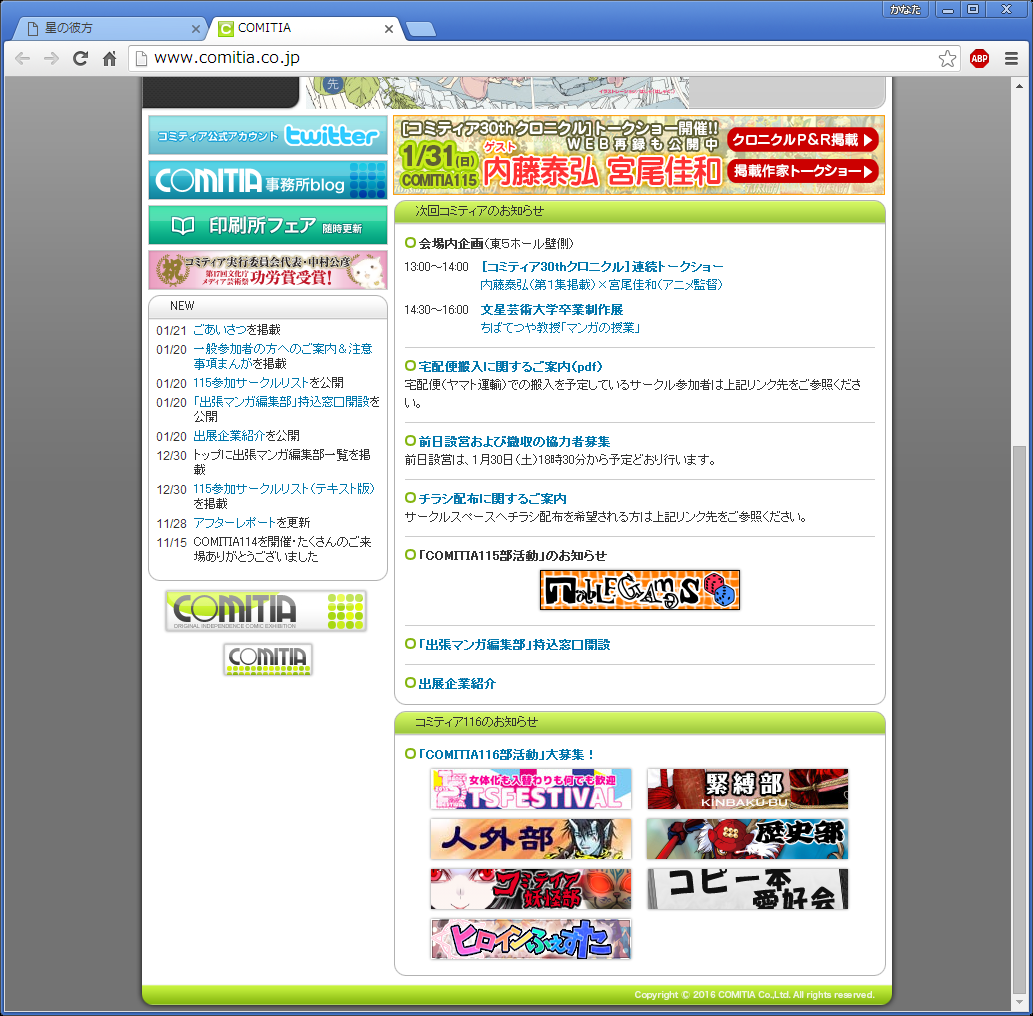Open 一般参加者の方へのご案内&注意事項まんが link
1033x1016 pixels.
click(283, 356)
